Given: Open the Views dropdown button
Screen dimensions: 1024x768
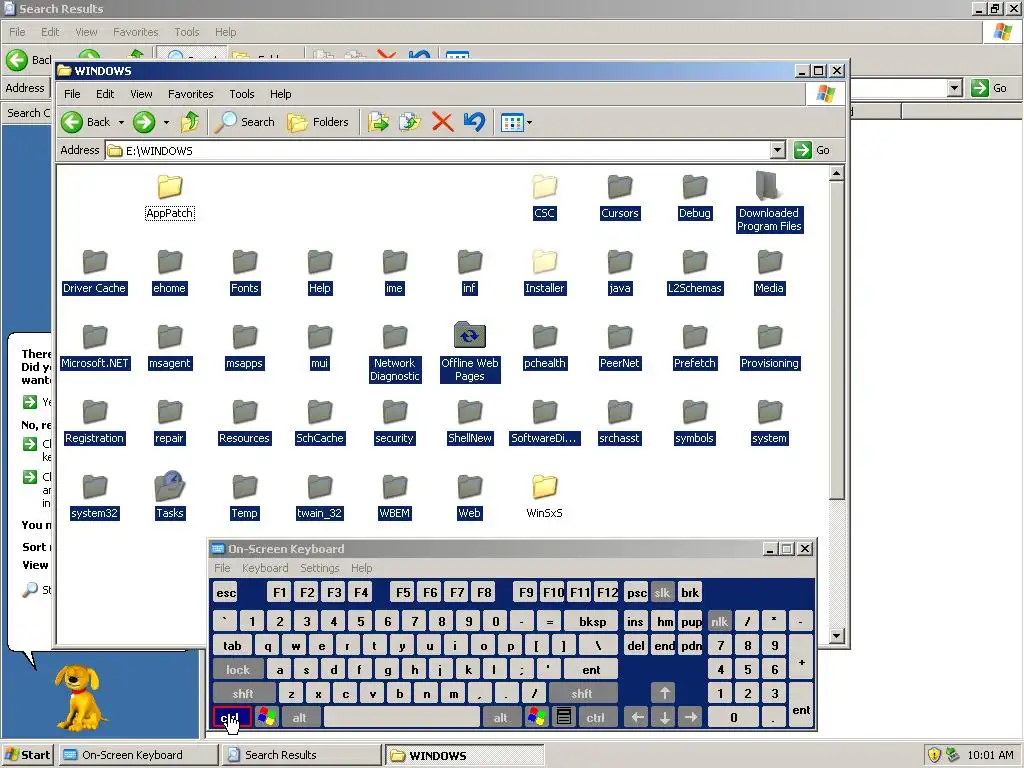Looking at the screenshot, I should click(x=516, y=122).
